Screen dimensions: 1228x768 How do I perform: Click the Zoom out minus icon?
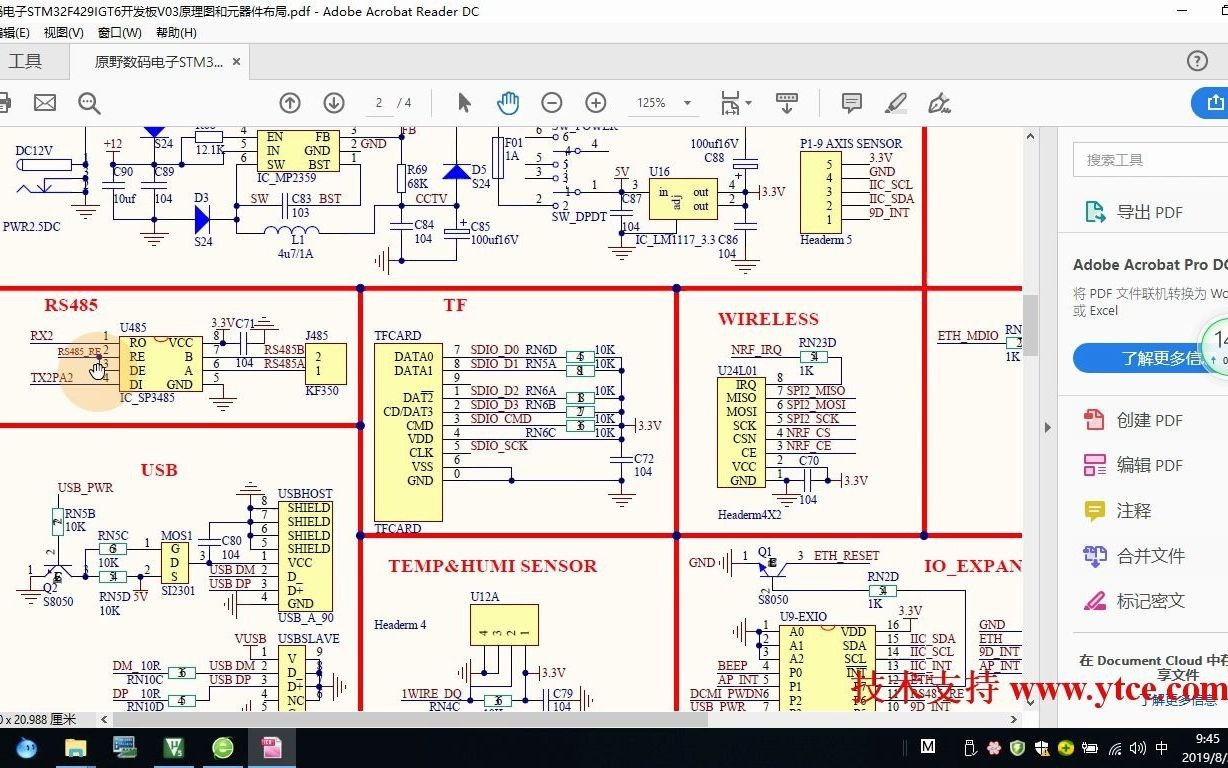click(551, 102)
